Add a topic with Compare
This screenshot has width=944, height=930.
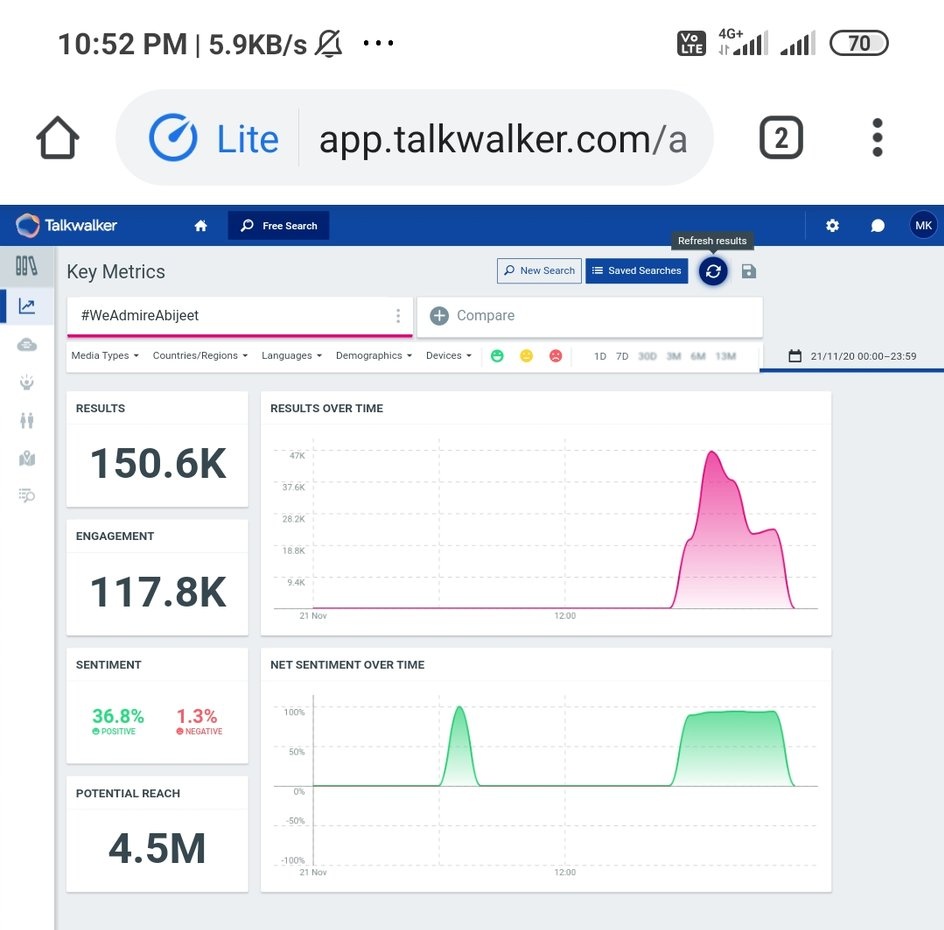pyautogui.click(x=589, y=316)
